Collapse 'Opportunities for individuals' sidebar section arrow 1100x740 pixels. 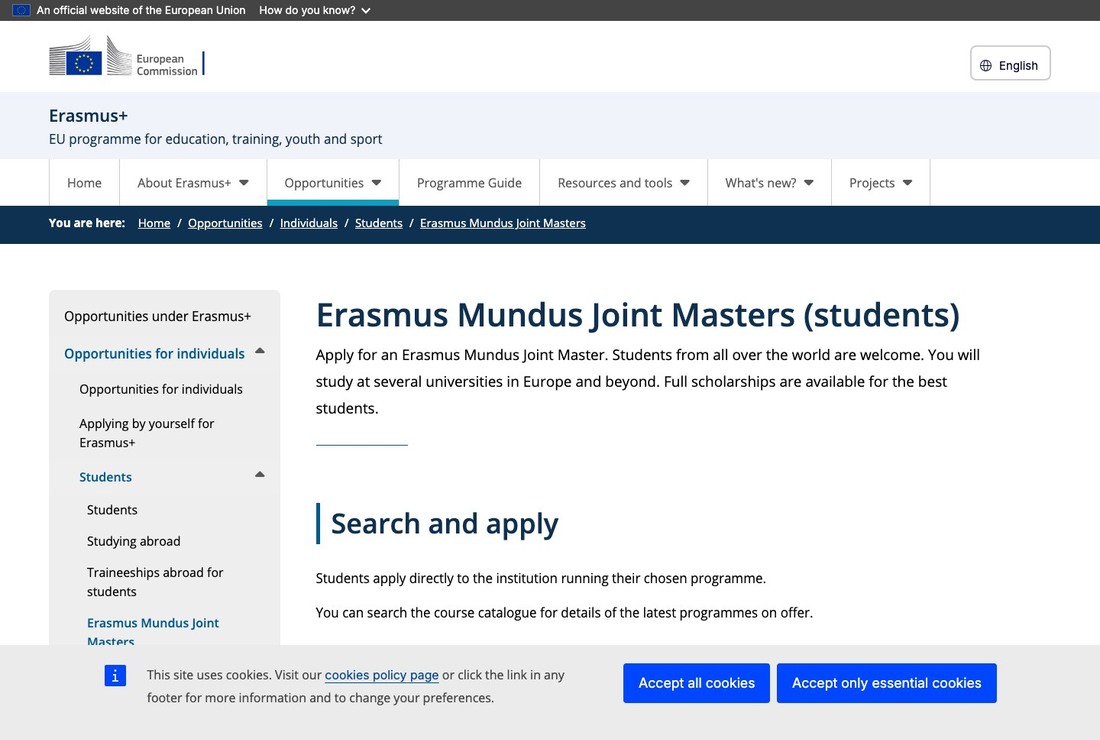pos(260,351)
